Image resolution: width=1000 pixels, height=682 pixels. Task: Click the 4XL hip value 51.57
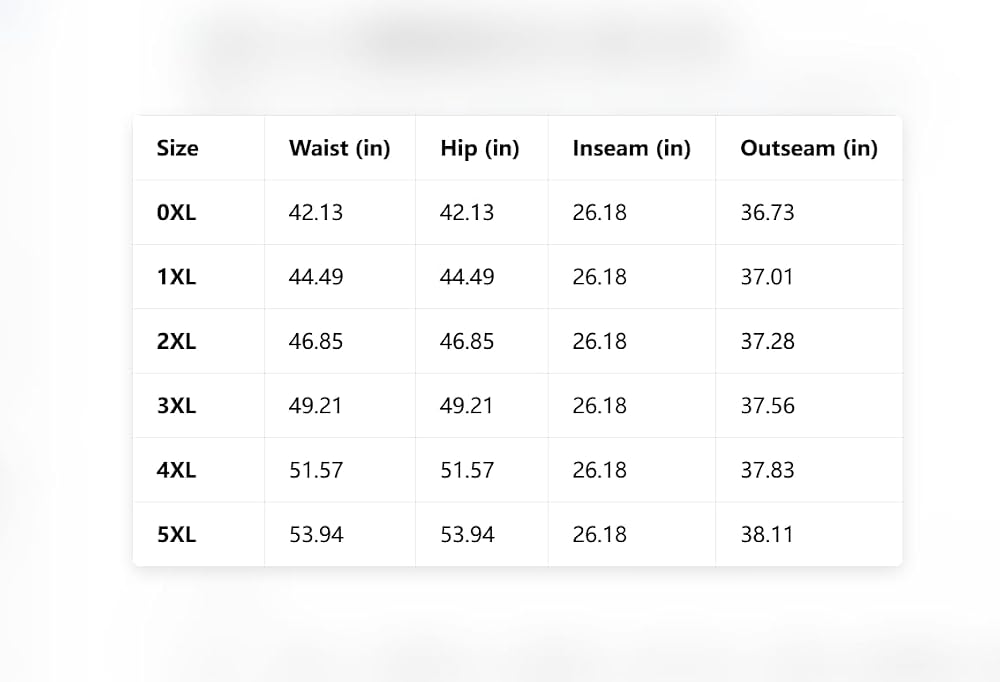point(467,470)
